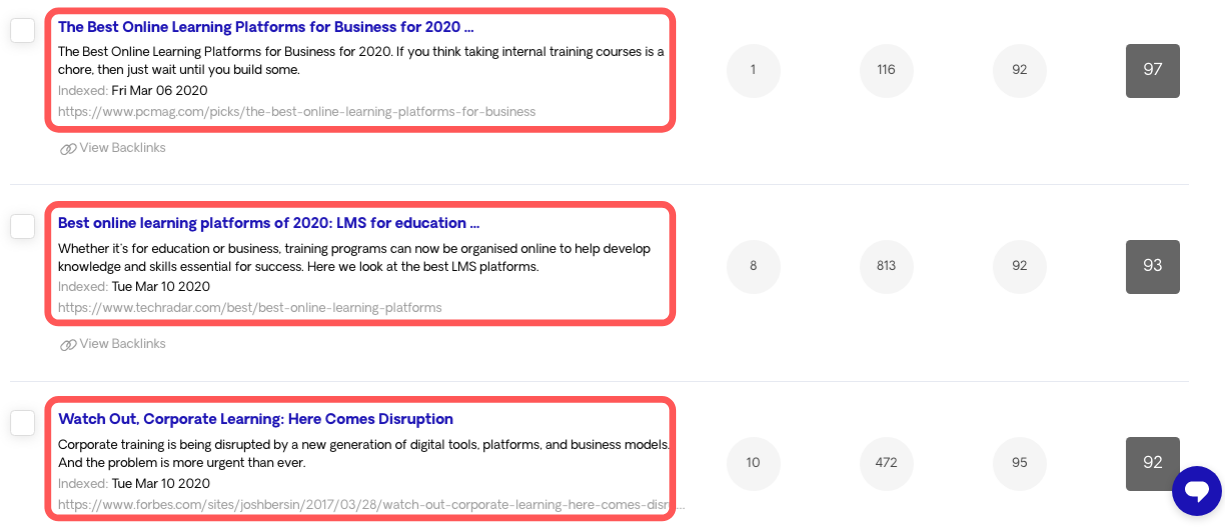This screenshot has height=527, width=1225.
Task: Click the score badge showing 97
Action: 1153,70
